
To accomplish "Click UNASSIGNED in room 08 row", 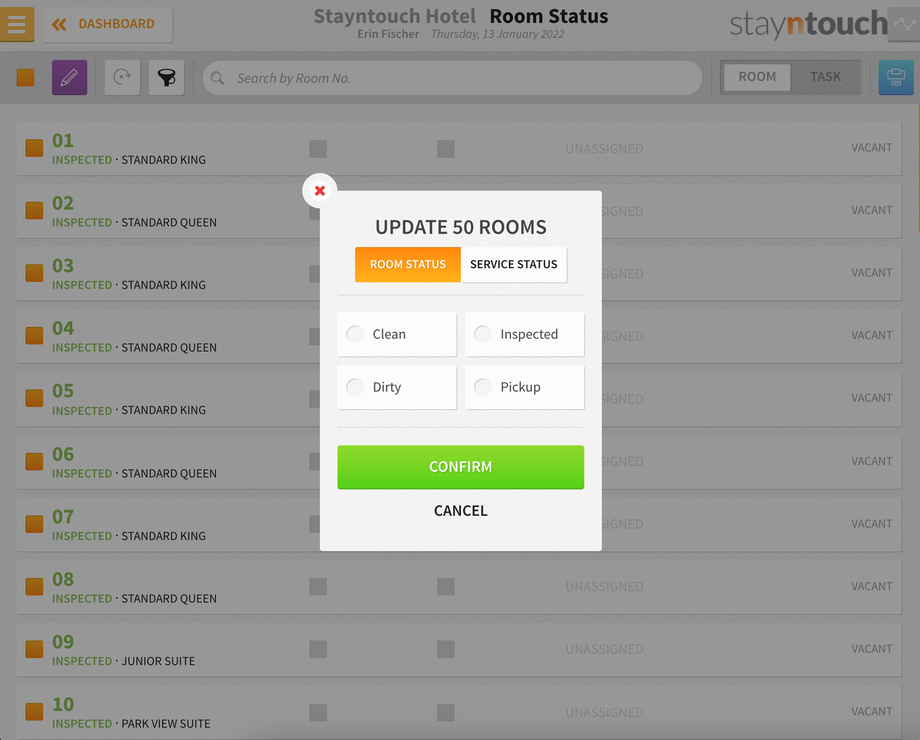I will tap(604, 587).
